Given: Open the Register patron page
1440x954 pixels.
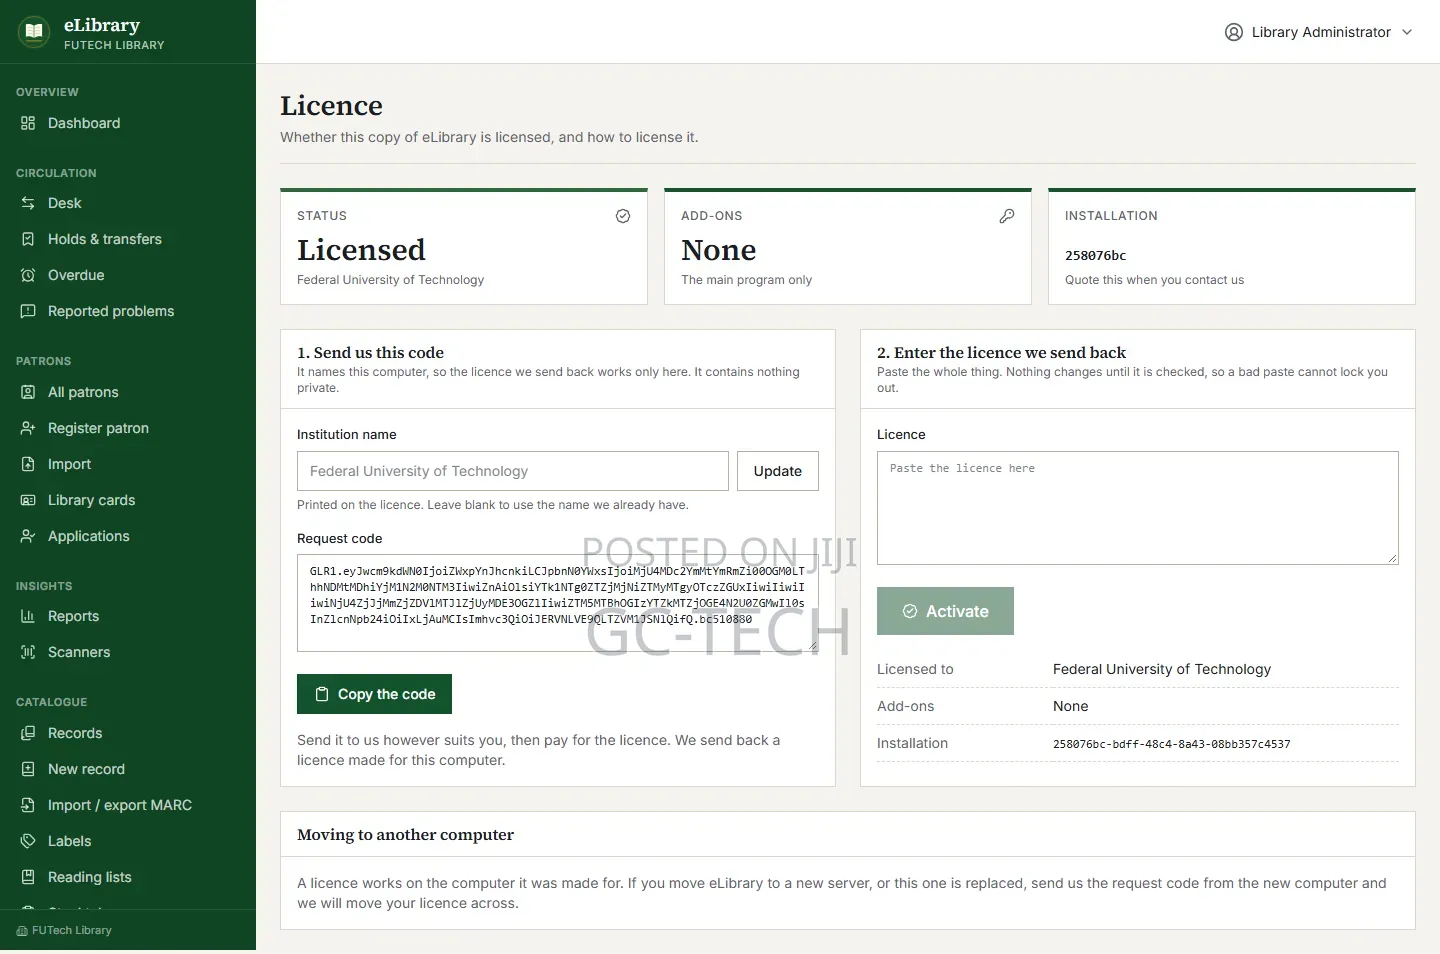Looking at the screenshot, I should point(128,428).
